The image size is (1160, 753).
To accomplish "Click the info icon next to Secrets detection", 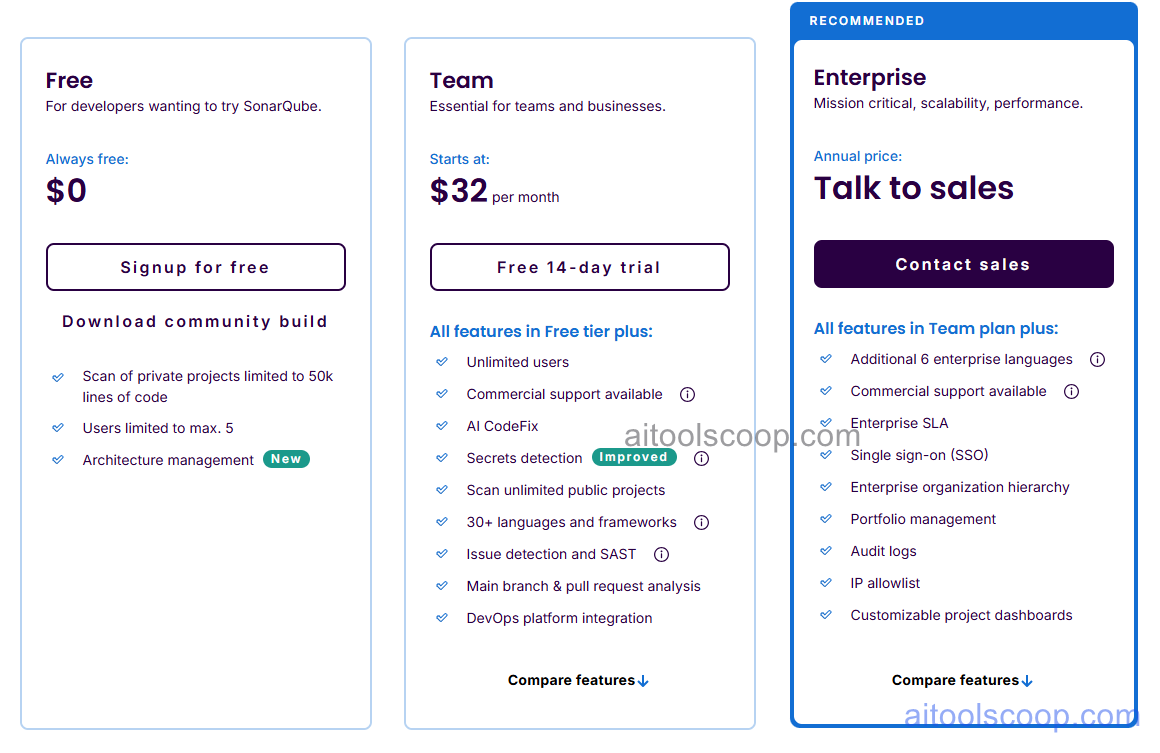I will [x=701, y=458].
